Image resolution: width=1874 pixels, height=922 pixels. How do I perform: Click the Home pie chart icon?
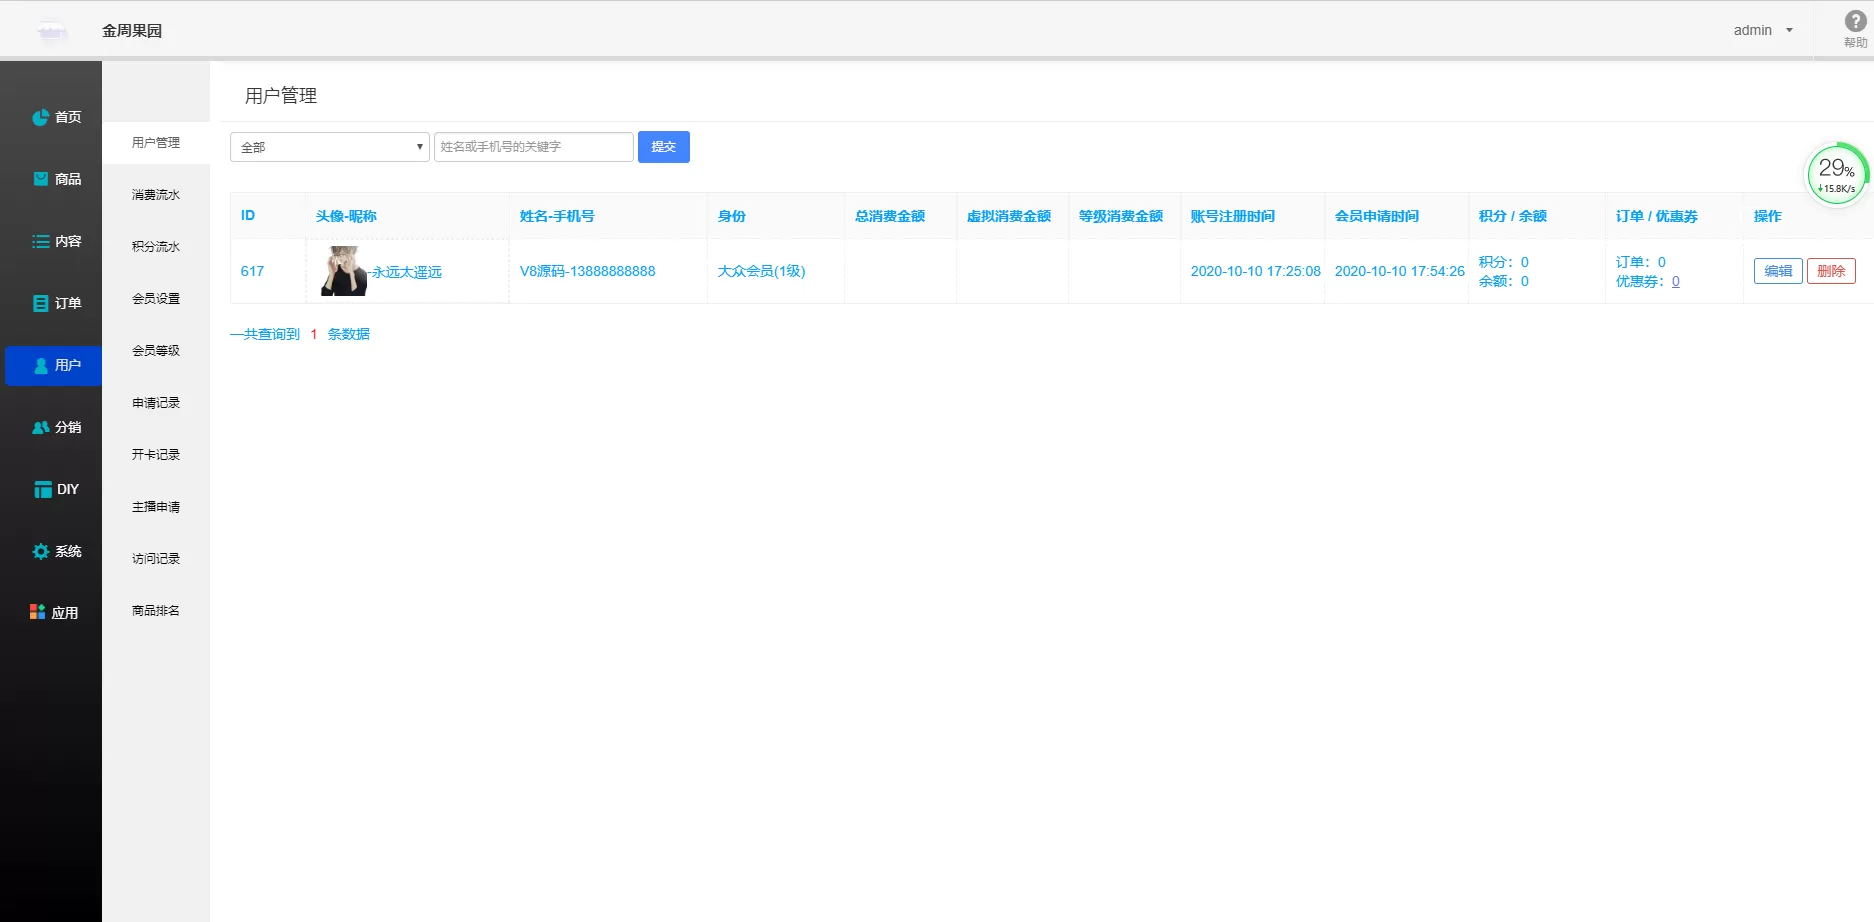pos(40,118)
